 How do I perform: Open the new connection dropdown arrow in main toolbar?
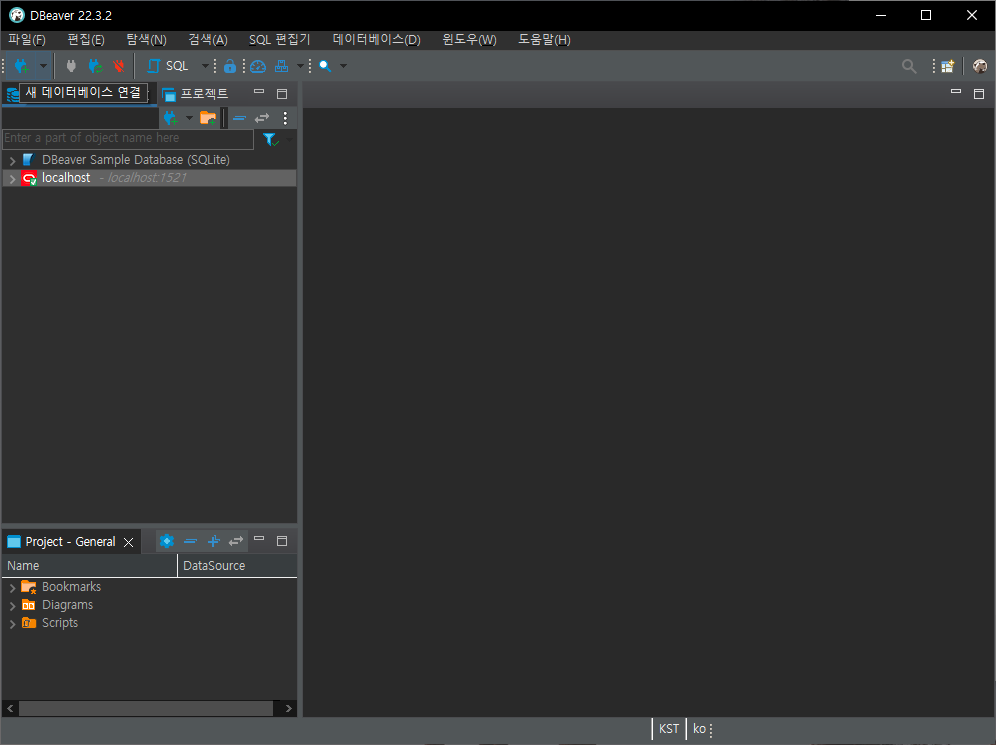click(x=43, y=66)
